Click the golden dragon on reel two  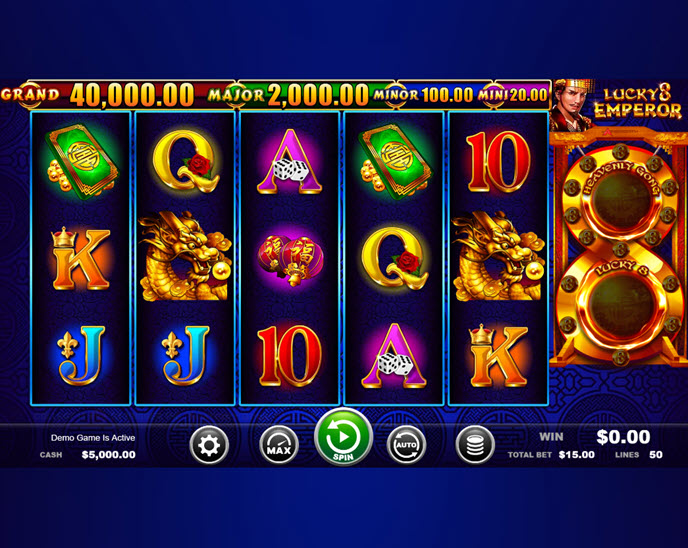point(185,256)
